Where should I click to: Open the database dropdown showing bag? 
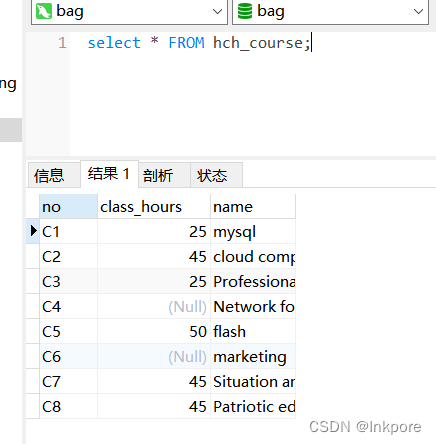pyautogui.click(x=330, y=12)
